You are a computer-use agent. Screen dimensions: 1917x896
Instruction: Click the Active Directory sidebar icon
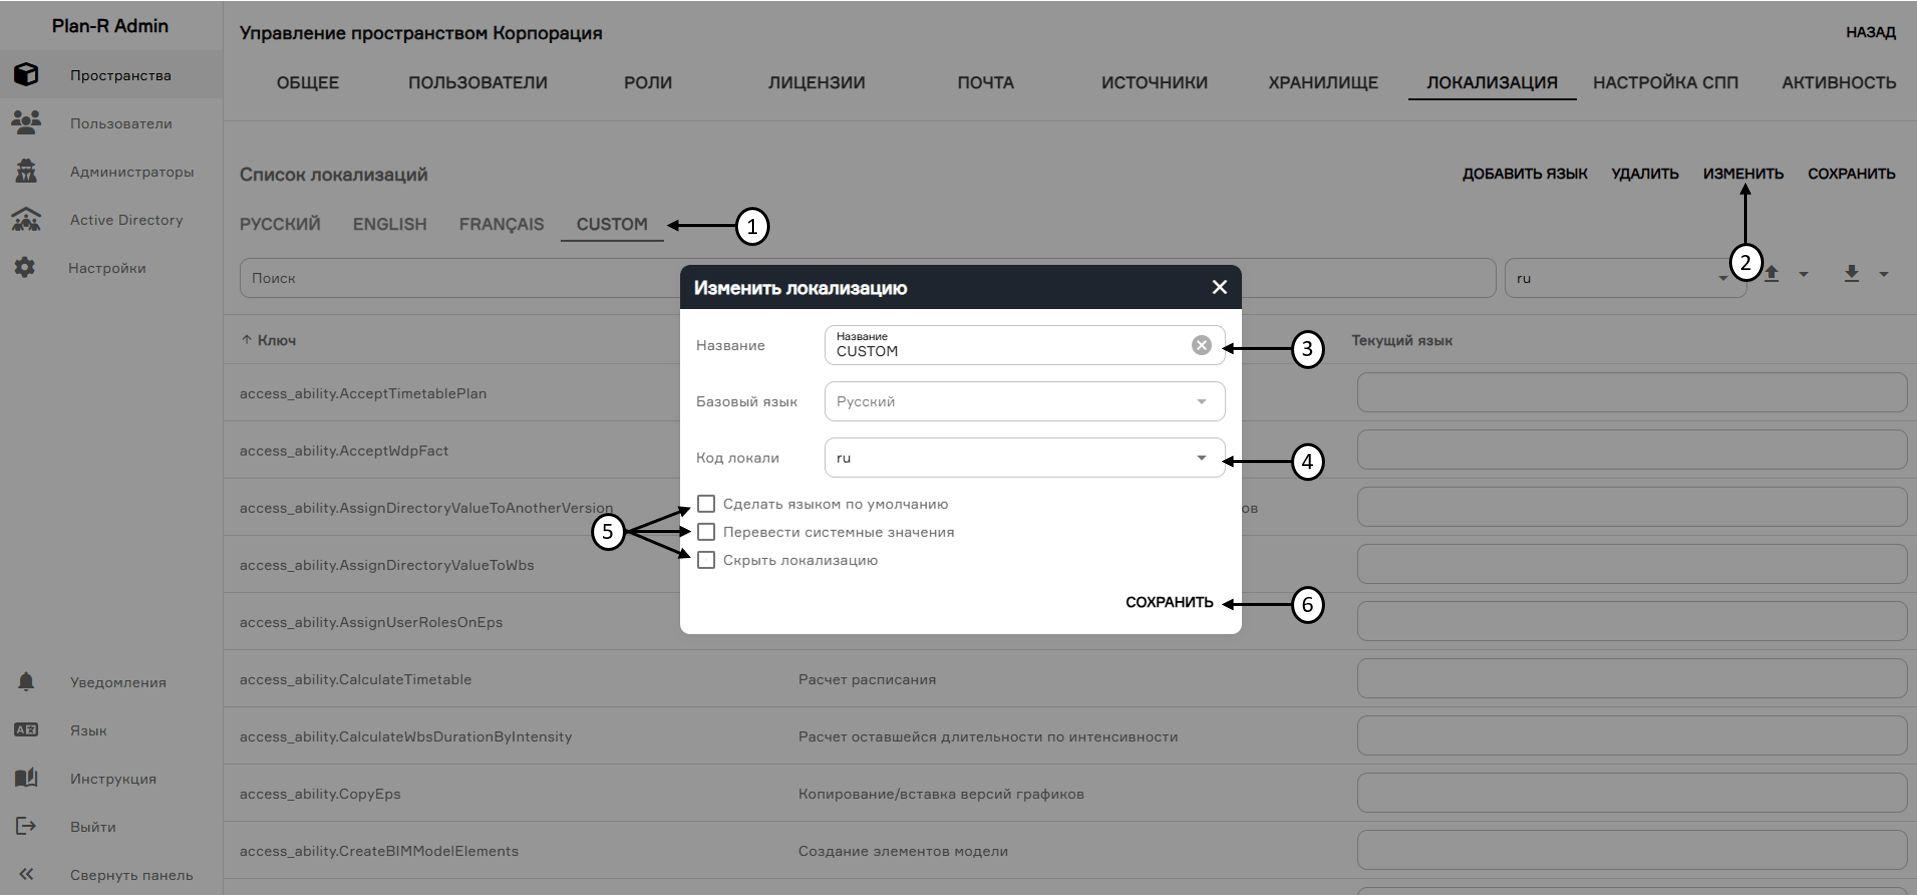click(x=26, y=219)
